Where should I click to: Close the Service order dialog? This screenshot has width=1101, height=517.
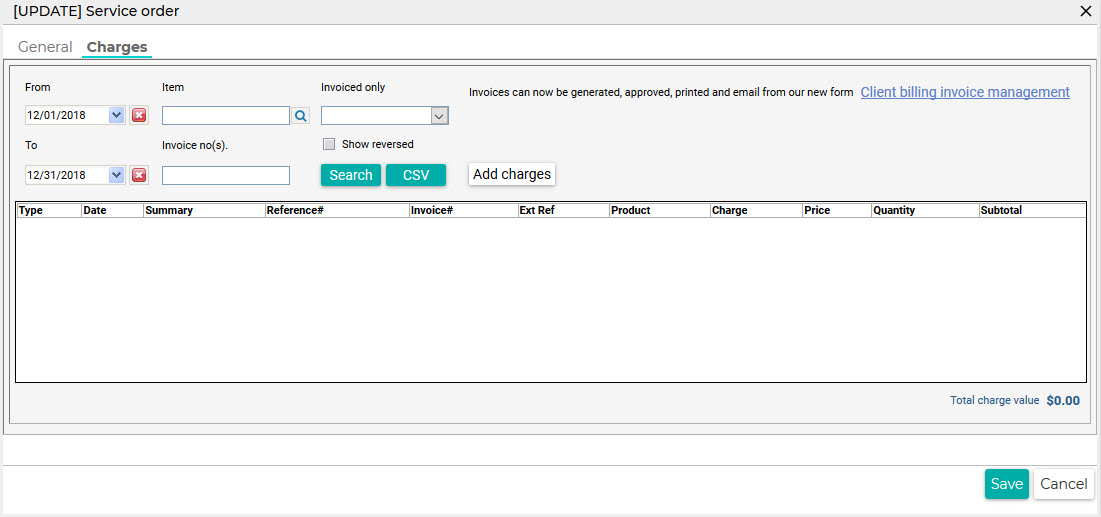pos(1085,10)
